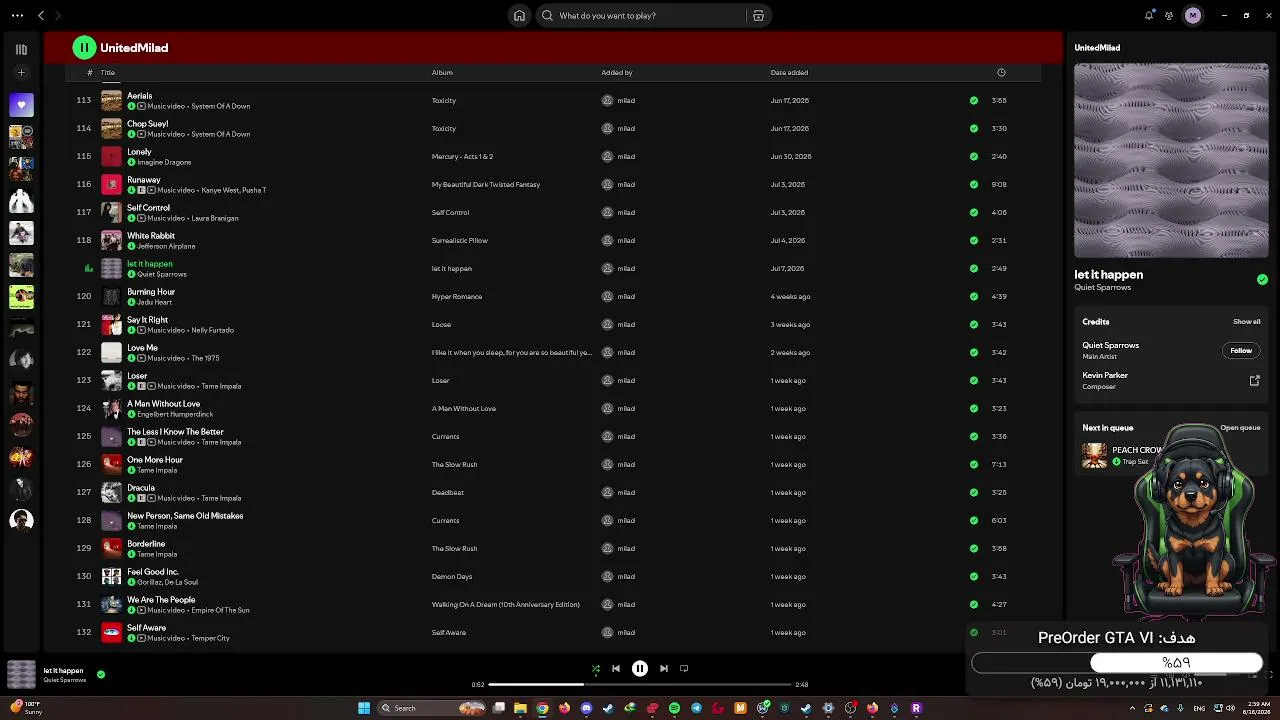The width and height of the screenshot is (1280, 720).
Task: Open album thumbnail of Lonely track
Action: point(111,156)
